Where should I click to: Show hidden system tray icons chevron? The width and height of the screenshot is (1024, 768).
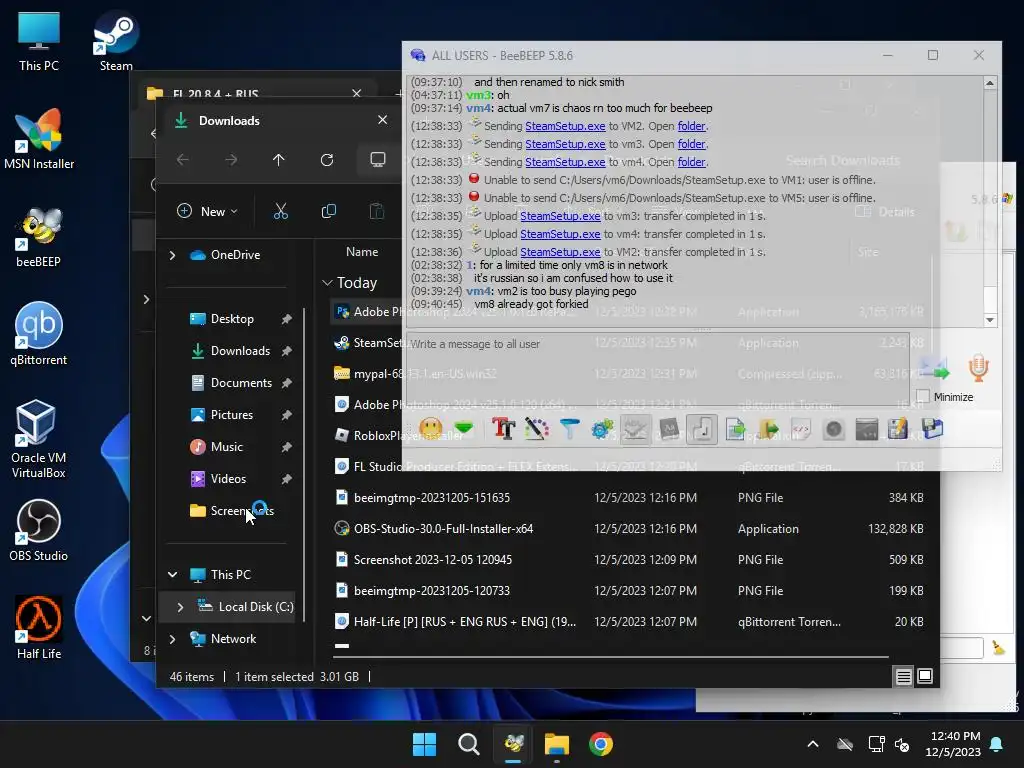(813, 744)
